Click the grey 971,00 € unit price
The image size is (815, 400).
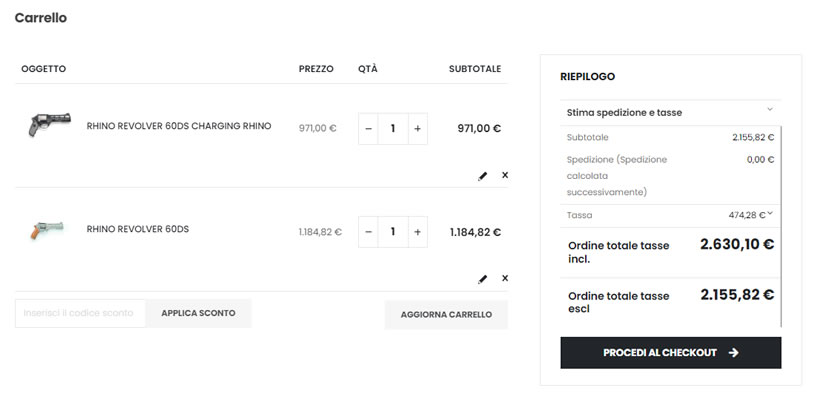click(x=318, y=128)
